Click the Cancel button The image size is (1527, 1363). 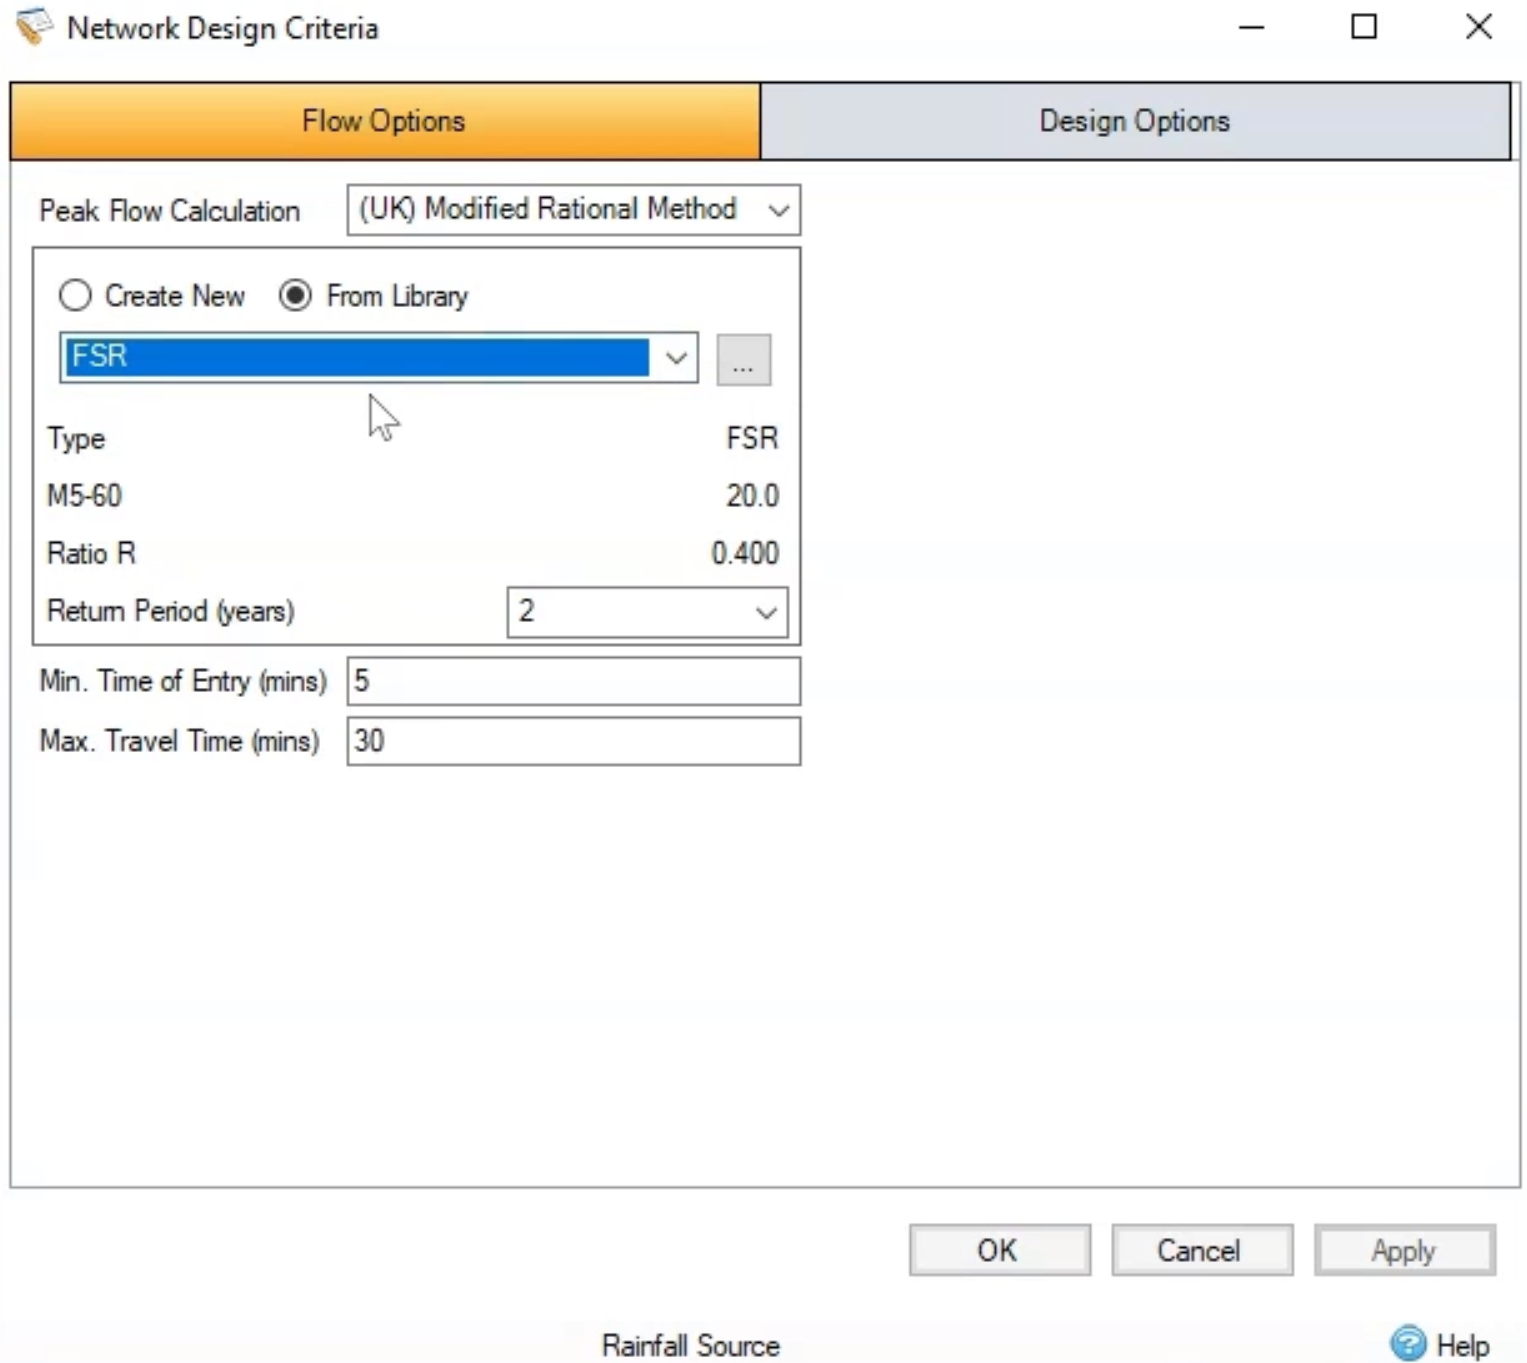tap(1201, 1250)
